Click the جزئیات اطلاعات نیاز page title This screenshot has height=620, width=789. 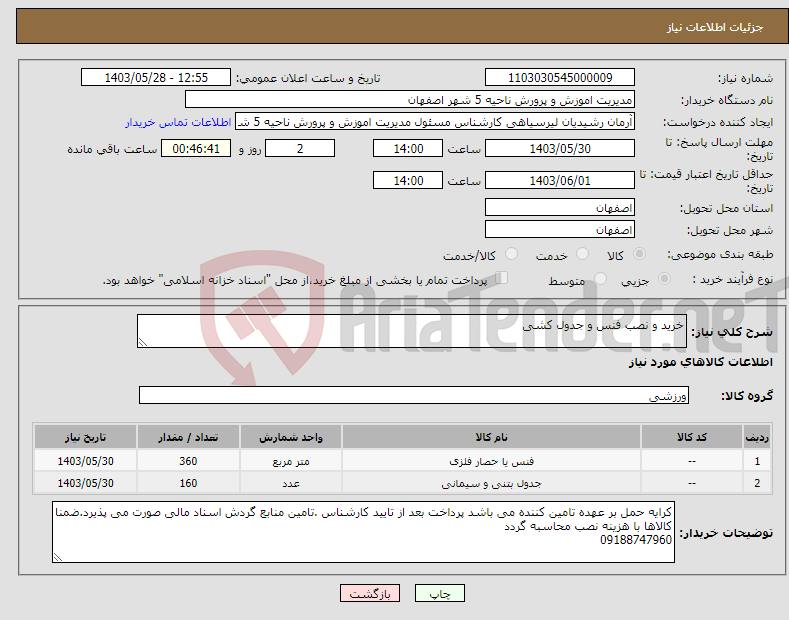[x=715, y=27]
